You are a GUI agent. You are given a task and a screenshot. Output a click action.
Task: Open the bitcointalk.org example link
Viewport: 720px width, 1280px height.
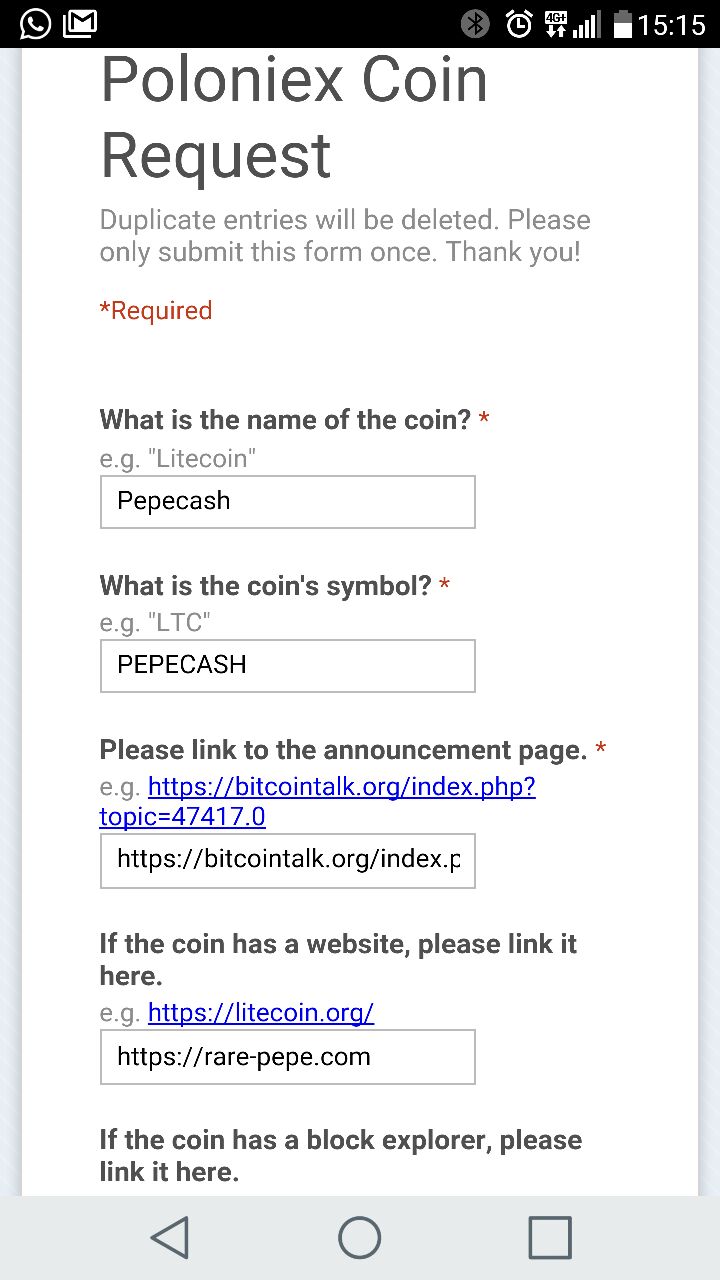click(318, 802)
